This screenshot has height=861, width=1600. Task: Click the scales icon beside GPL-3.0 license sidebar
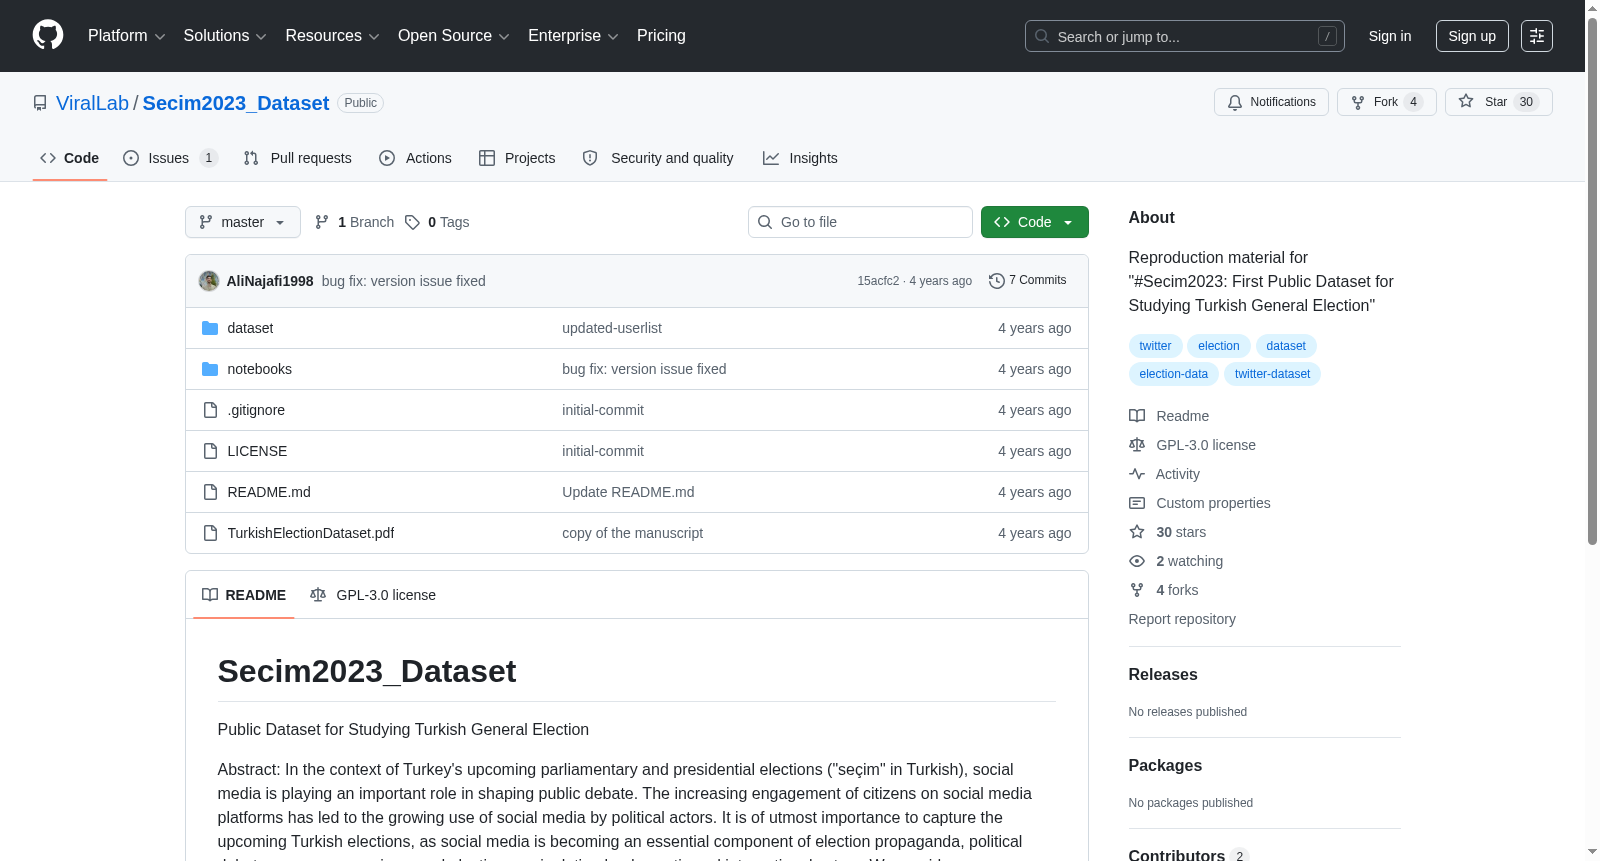(1137, 445)
